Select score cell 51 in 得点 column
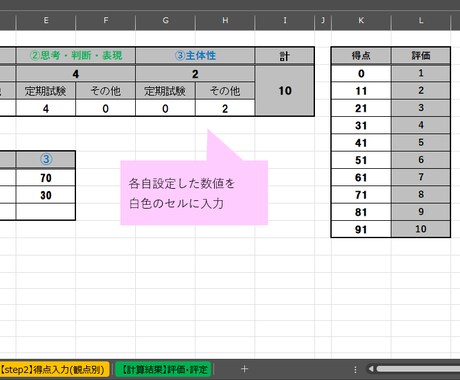460x380 pixels. click(361, 160)
